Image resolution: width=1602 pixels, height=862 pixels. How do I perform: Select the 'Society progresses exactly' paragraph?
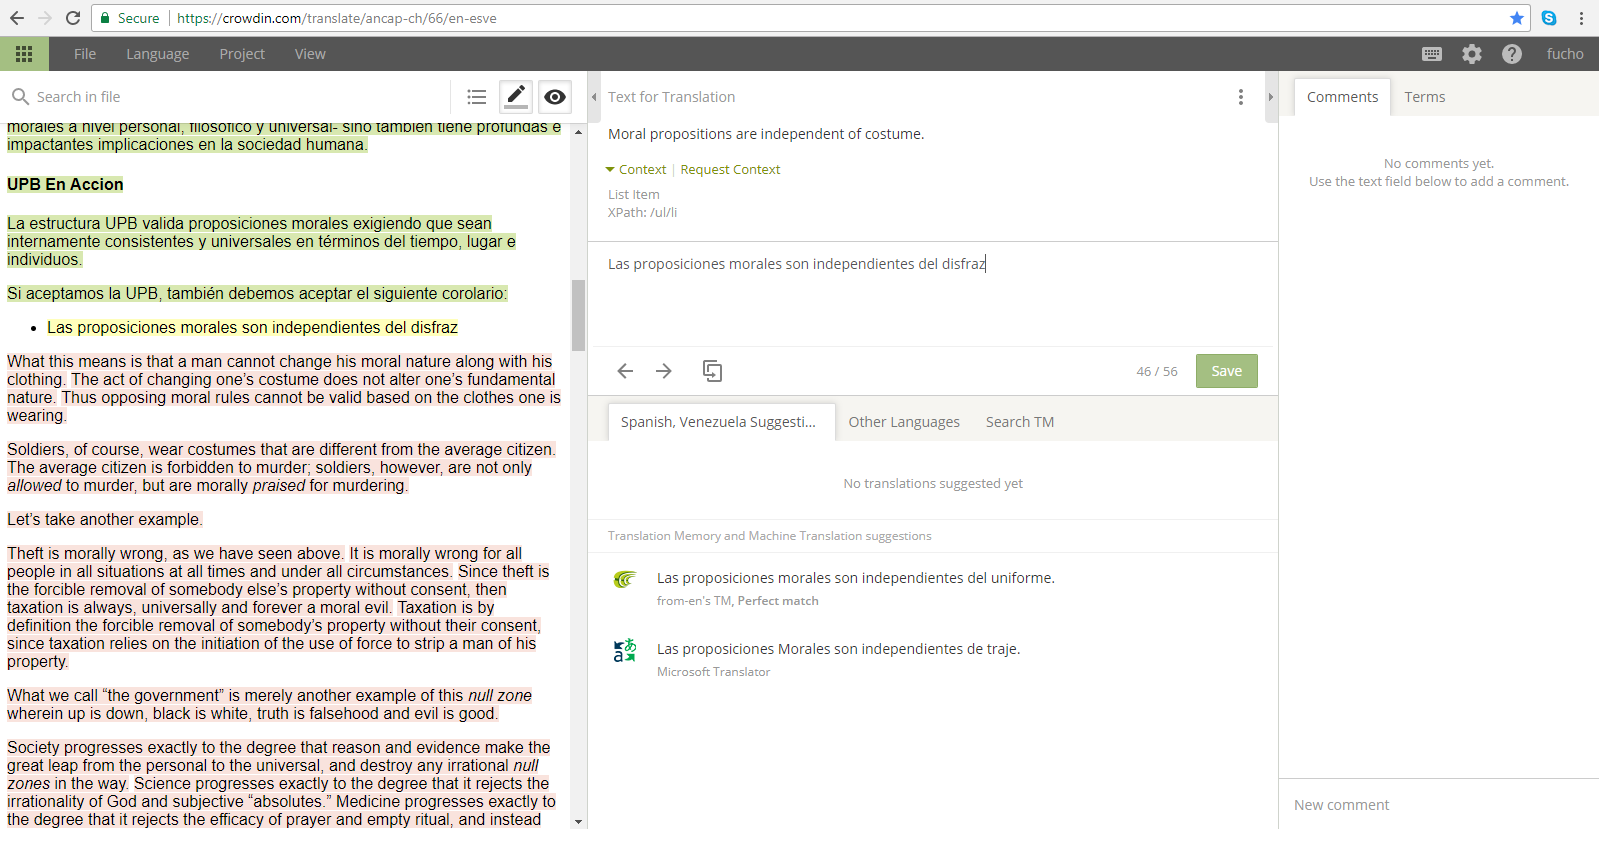[x=281, y=784]
